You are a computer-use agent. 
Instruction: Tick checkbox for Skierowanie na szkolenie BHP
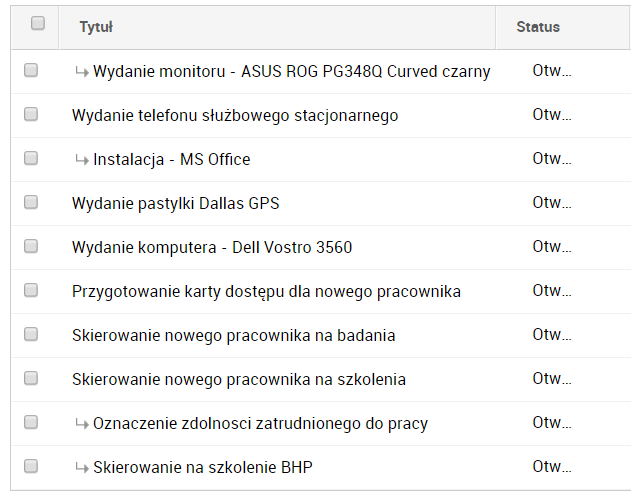pos(31,467)
